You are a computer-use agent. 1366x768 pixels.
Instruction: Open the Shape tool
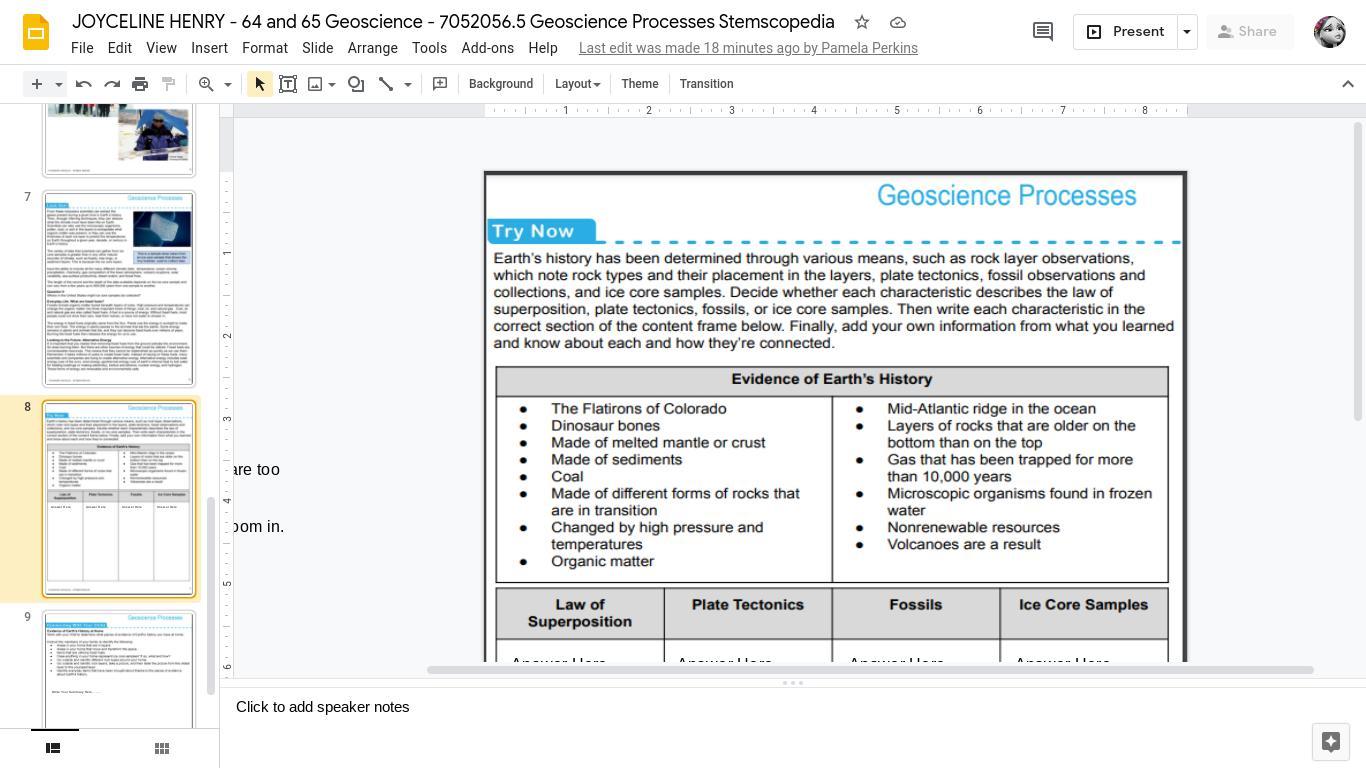(356, 84)
